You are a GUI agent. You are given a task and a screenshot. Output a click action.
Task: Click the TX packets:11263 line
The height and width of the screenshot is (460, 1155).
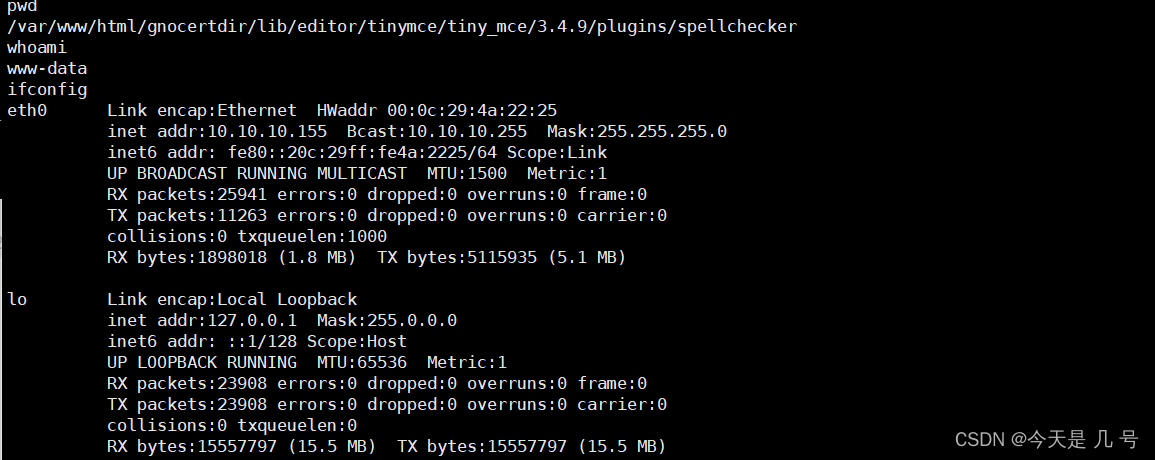tap(387, 216)
